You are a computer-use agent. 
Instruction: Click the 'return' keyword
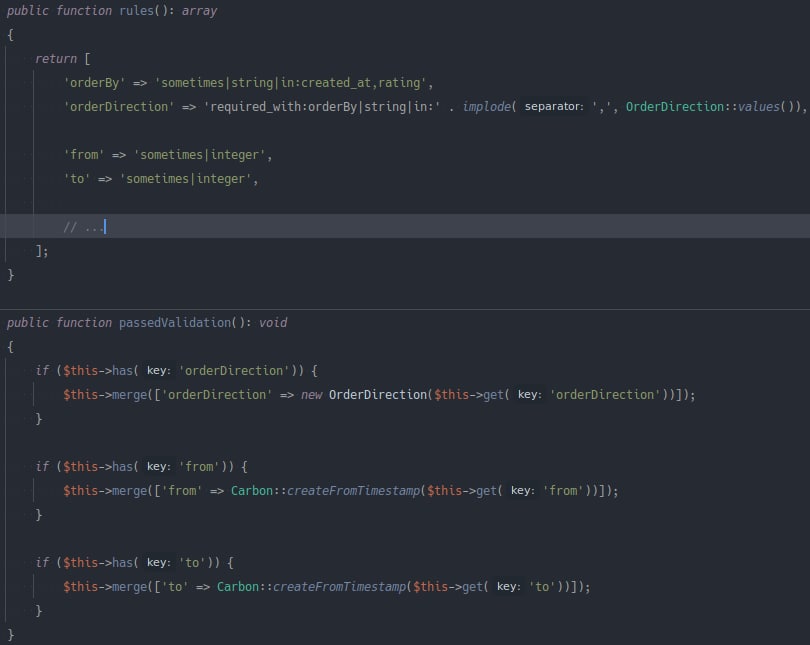coord(56,59)
